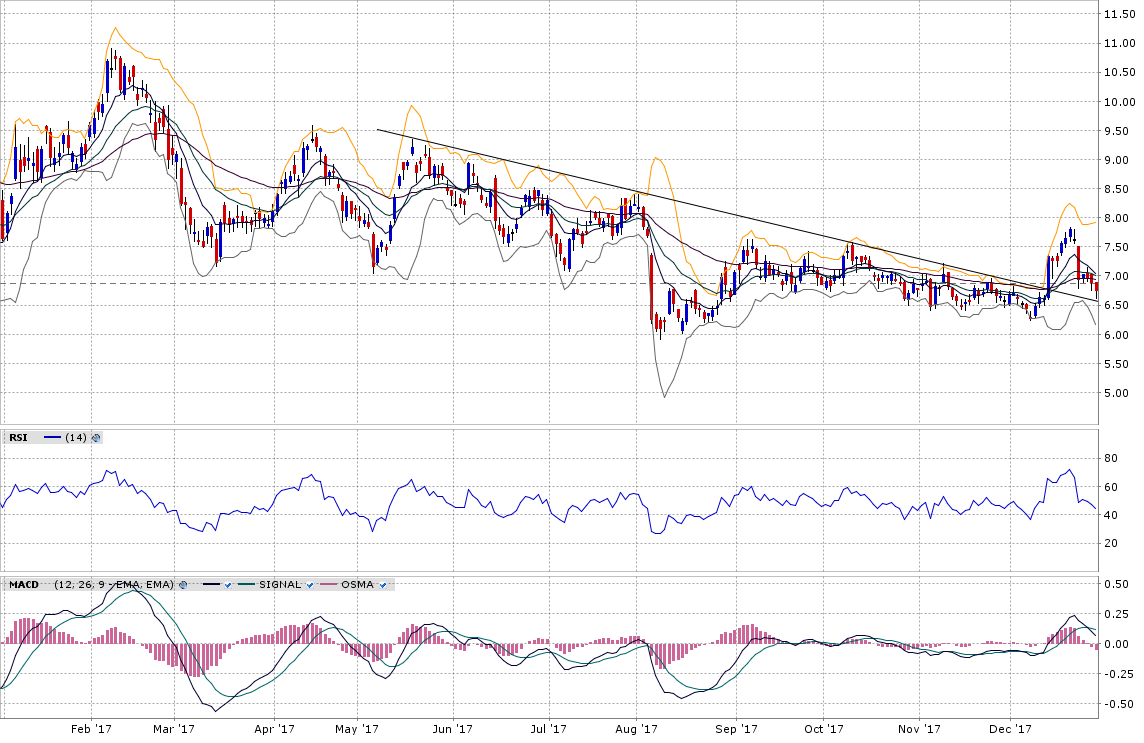The width and height of the screenshot is (1144, 743).
Task: Click the RSI period value (14)
Action: [76, 437]
